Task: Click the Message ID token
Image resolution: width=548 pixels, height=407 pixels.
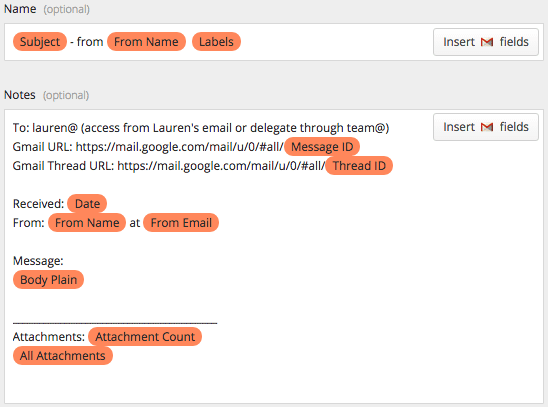Action: pos(322,147)
